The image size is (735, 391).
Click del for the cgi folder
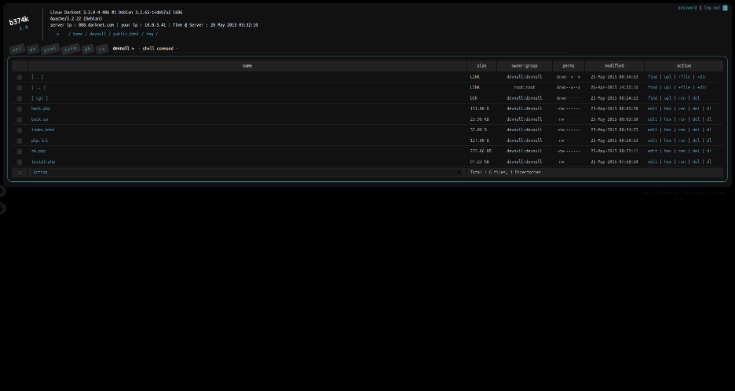point(696,98)
